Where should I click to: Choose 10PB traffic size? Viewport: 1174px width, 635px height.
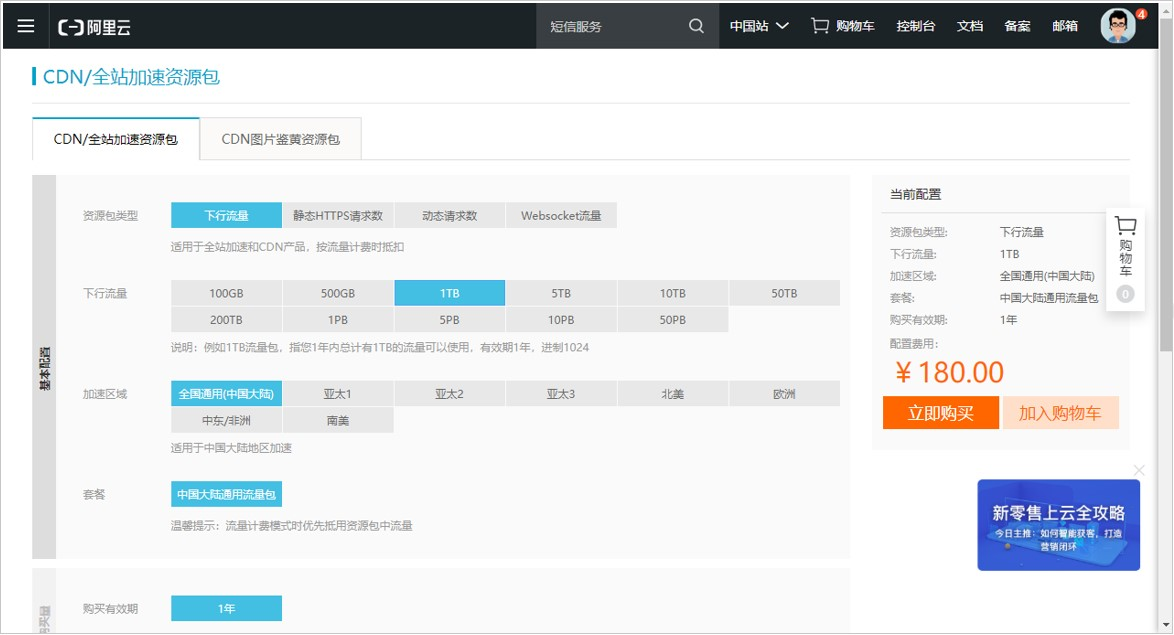[561, 320]
